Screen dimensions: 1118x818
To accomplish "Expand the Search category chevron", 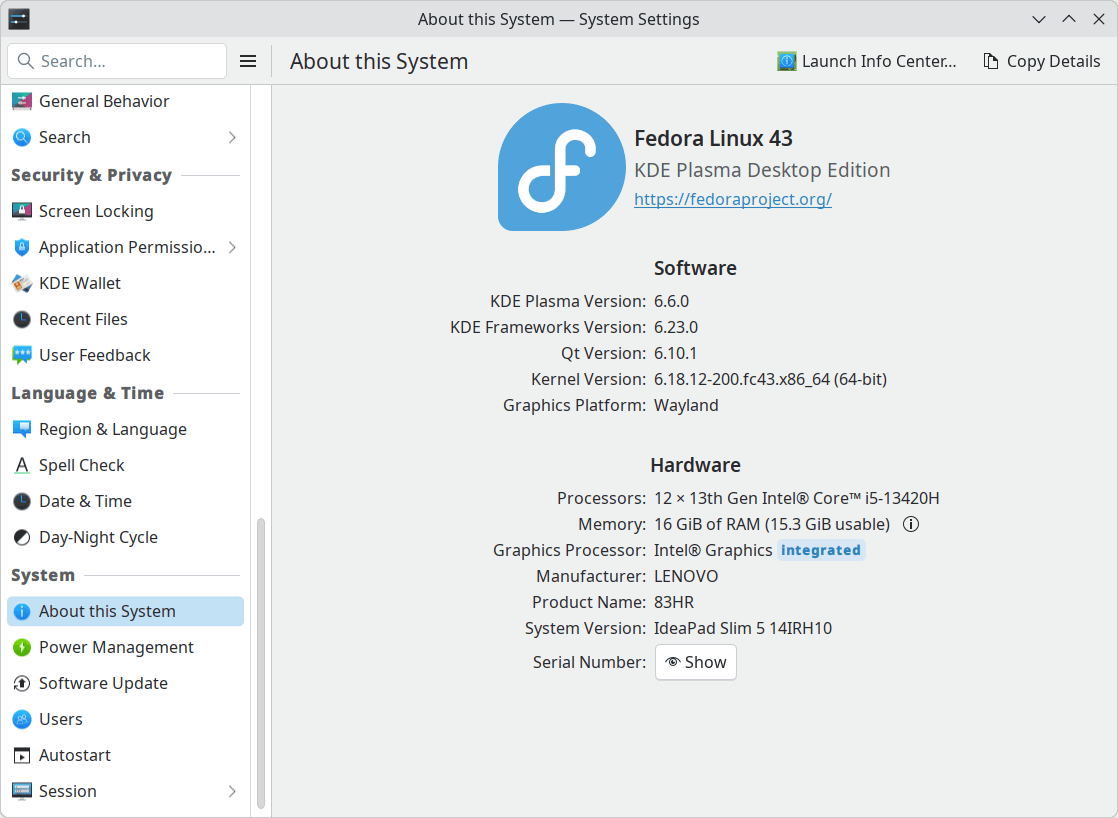I will point(232,137).
